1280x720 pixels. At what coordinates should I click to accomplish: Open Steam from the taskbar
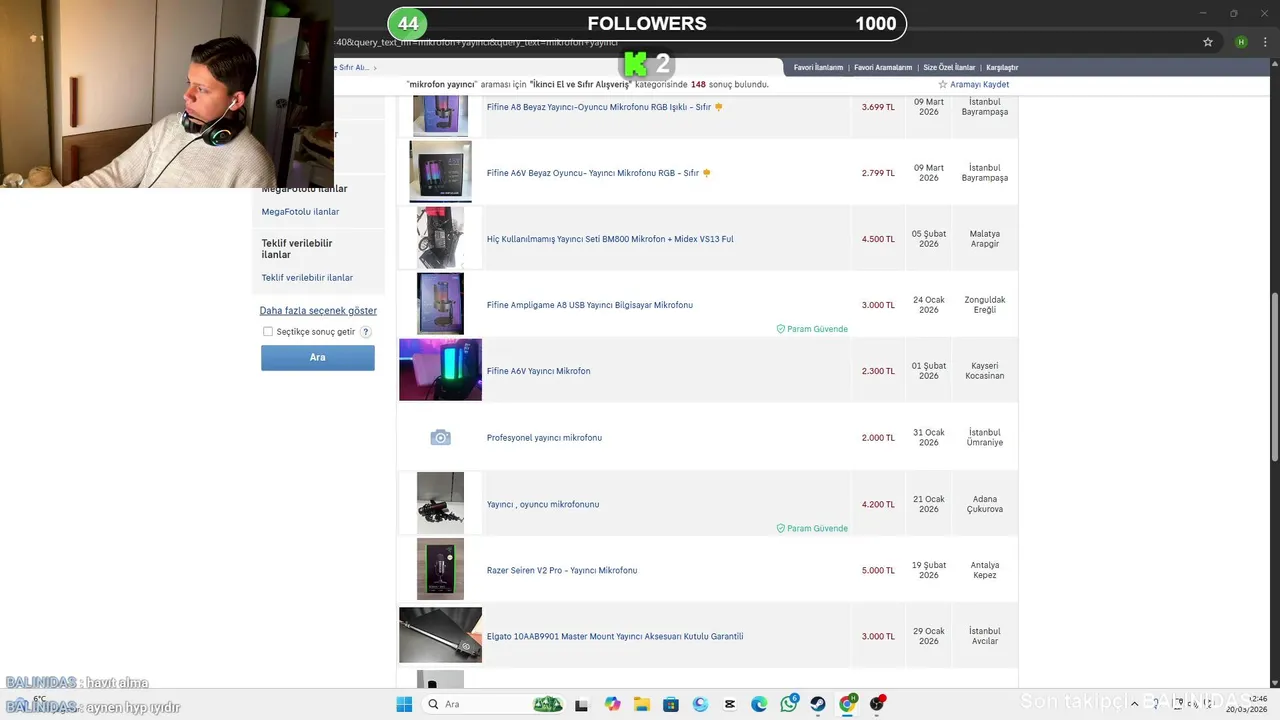[818, 704]
